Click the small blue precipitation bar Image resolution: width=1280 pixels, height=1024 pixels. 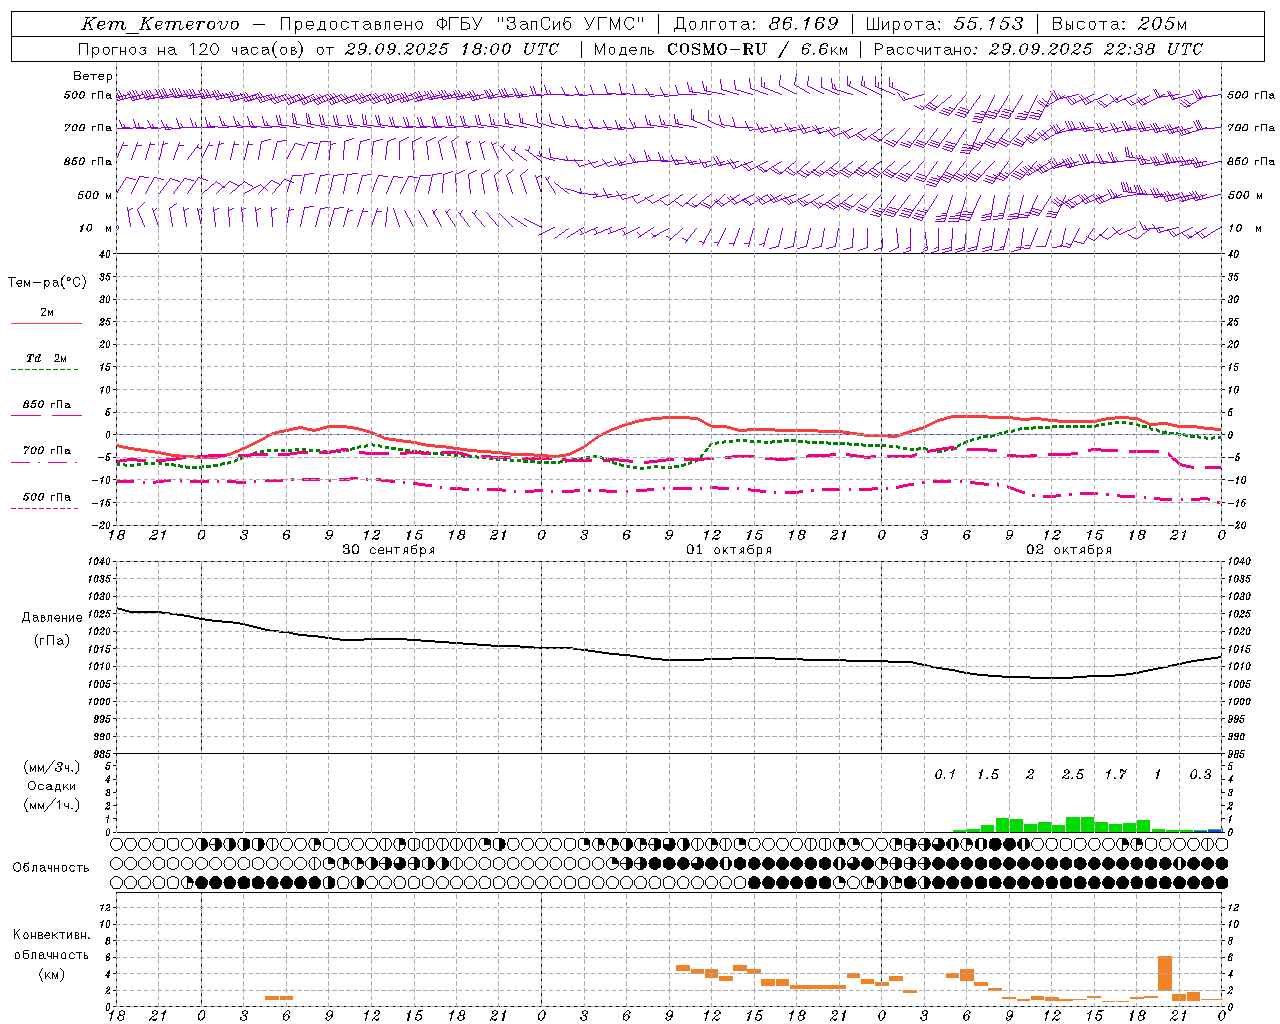pos(1215,830)
